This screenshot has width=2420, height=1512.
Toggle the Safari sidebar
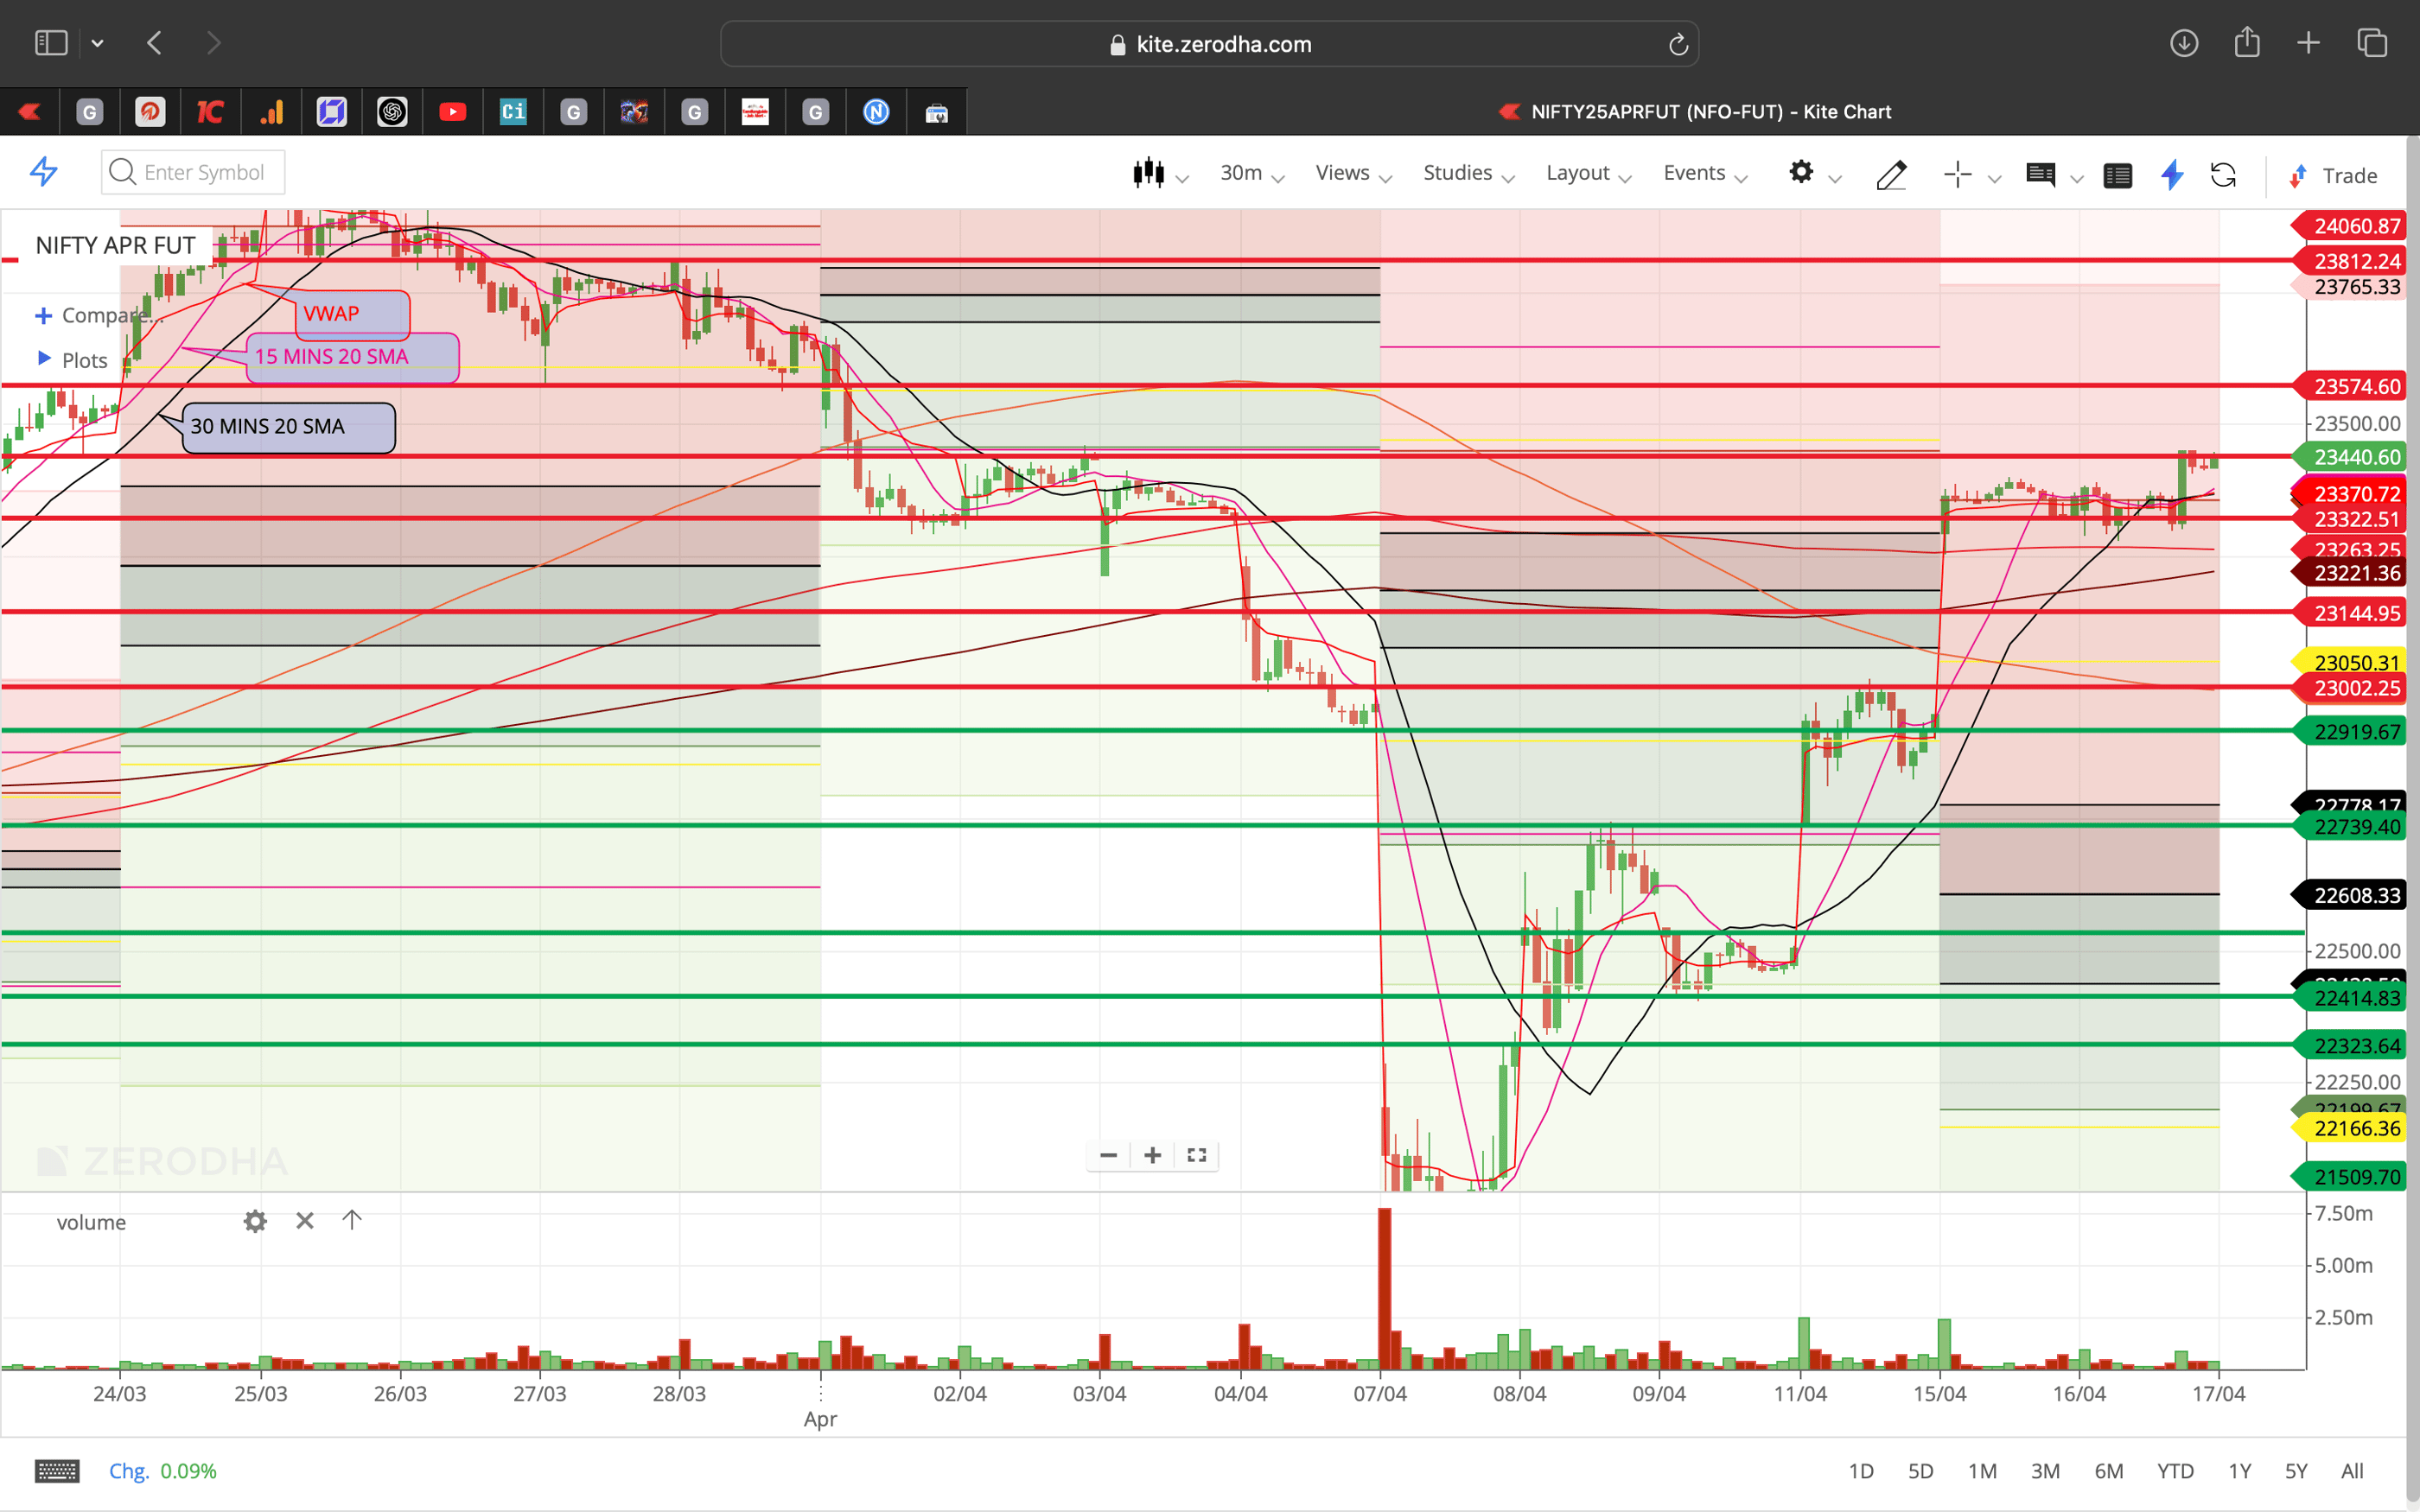[50, 42]
